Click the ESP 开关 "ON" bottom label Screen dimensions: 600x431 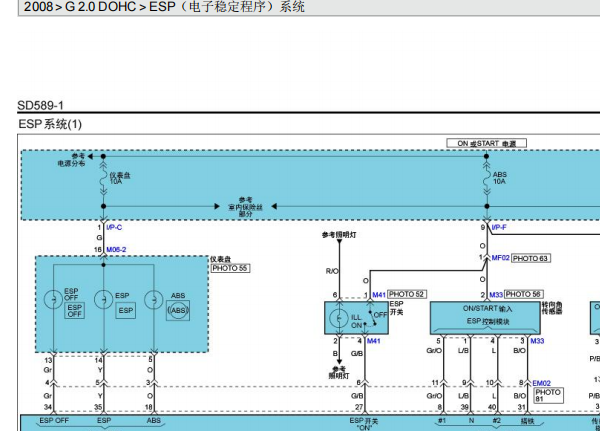coord(364,424)
